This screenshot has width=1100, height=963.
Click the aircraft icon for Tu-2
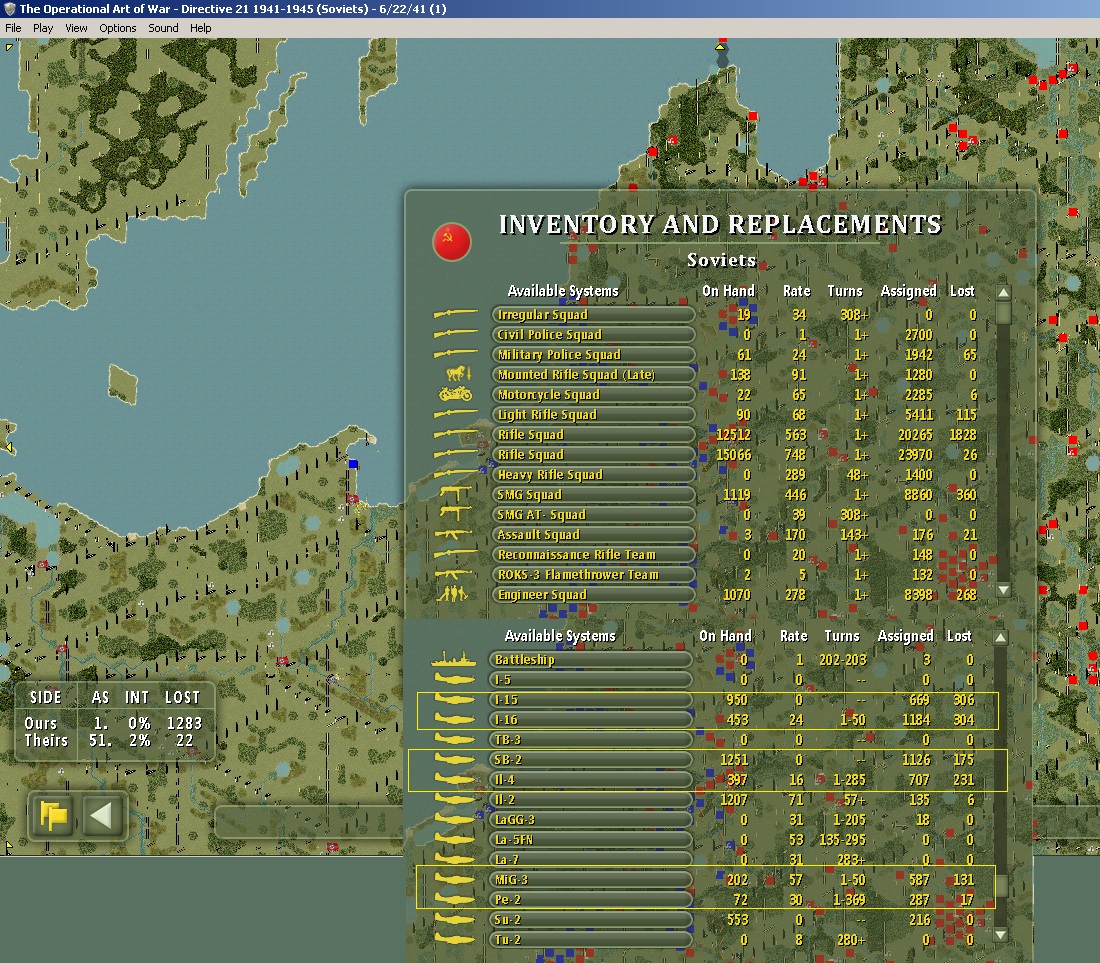click(x=455, y=939)
